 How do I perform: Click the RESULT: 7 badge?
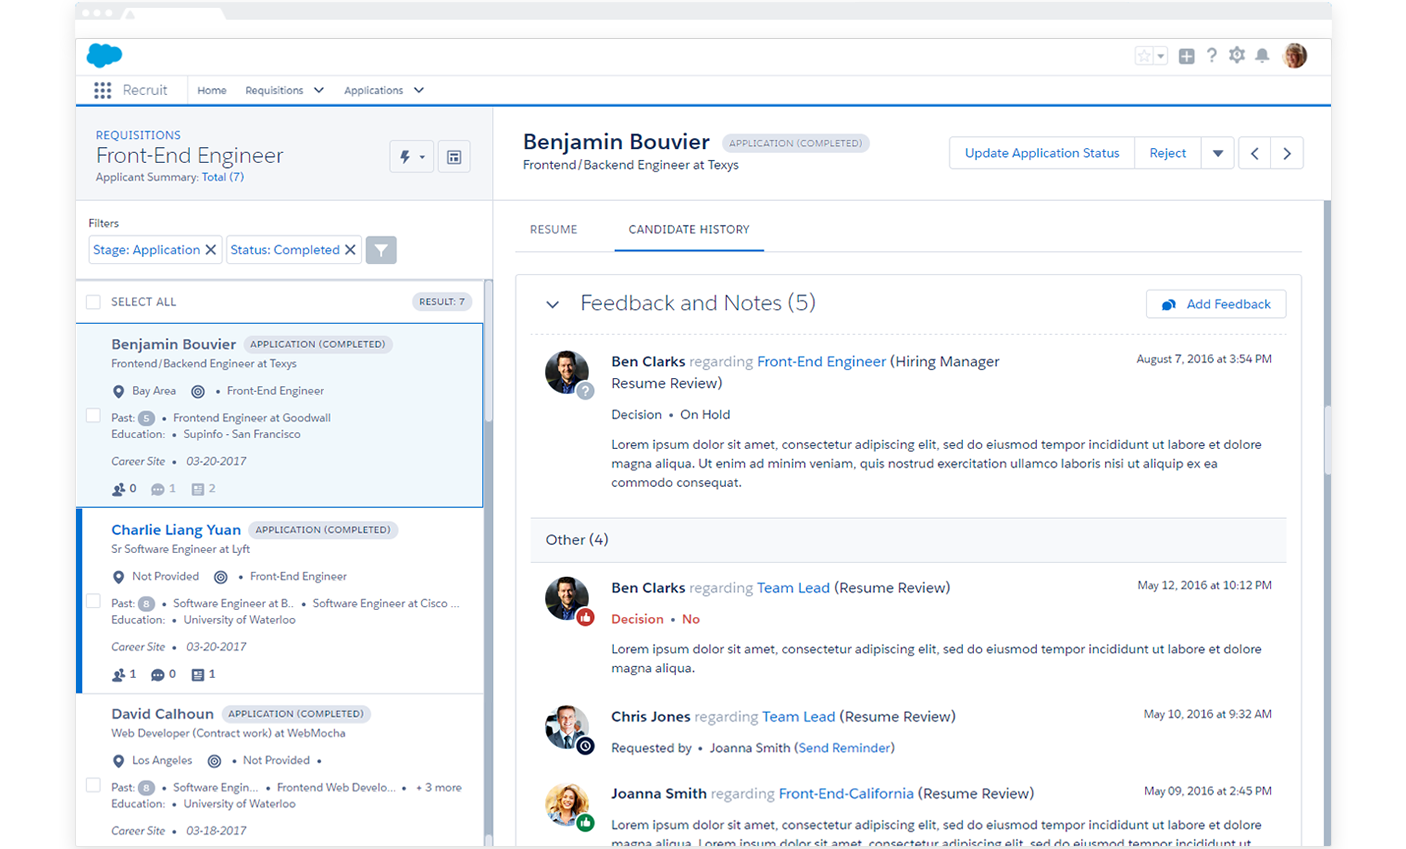click(442, 302)
